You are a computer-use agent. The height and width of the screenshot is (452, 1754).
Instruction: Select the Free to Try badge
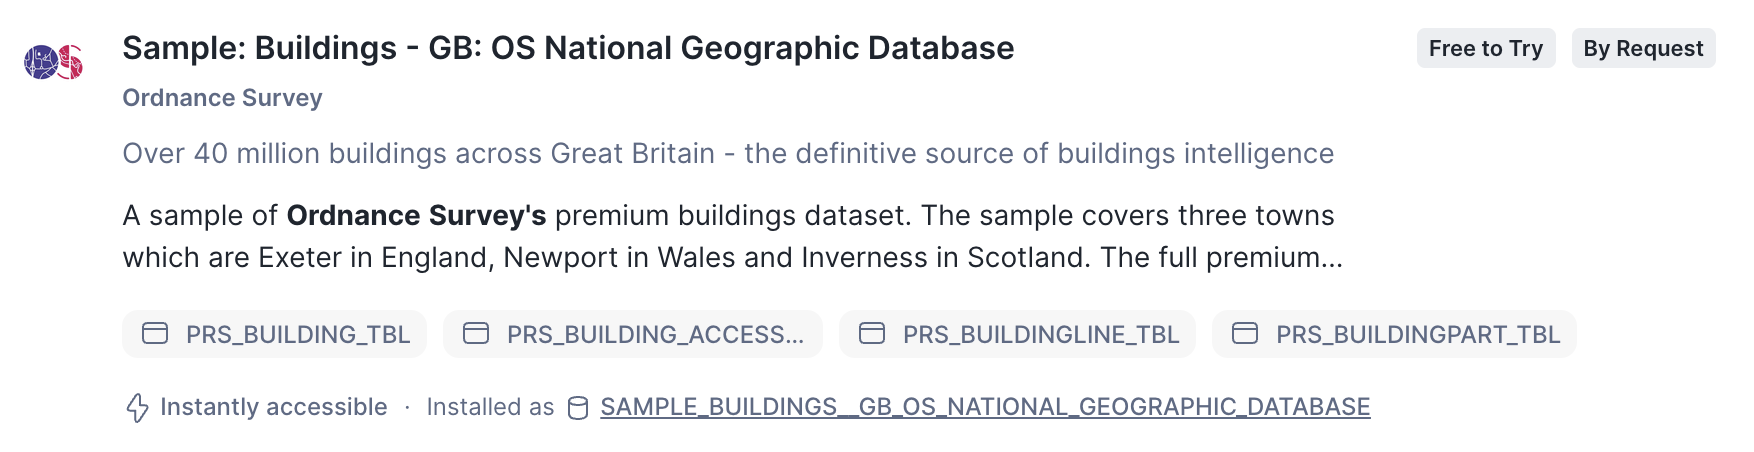tap(1485, 48)
